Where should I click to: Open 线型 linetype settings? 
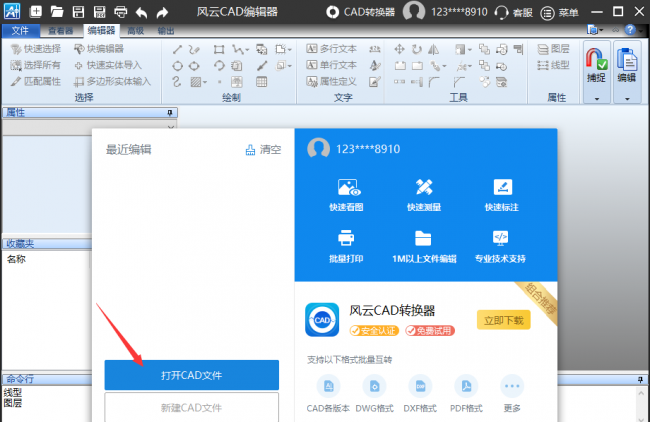point(553,65)
